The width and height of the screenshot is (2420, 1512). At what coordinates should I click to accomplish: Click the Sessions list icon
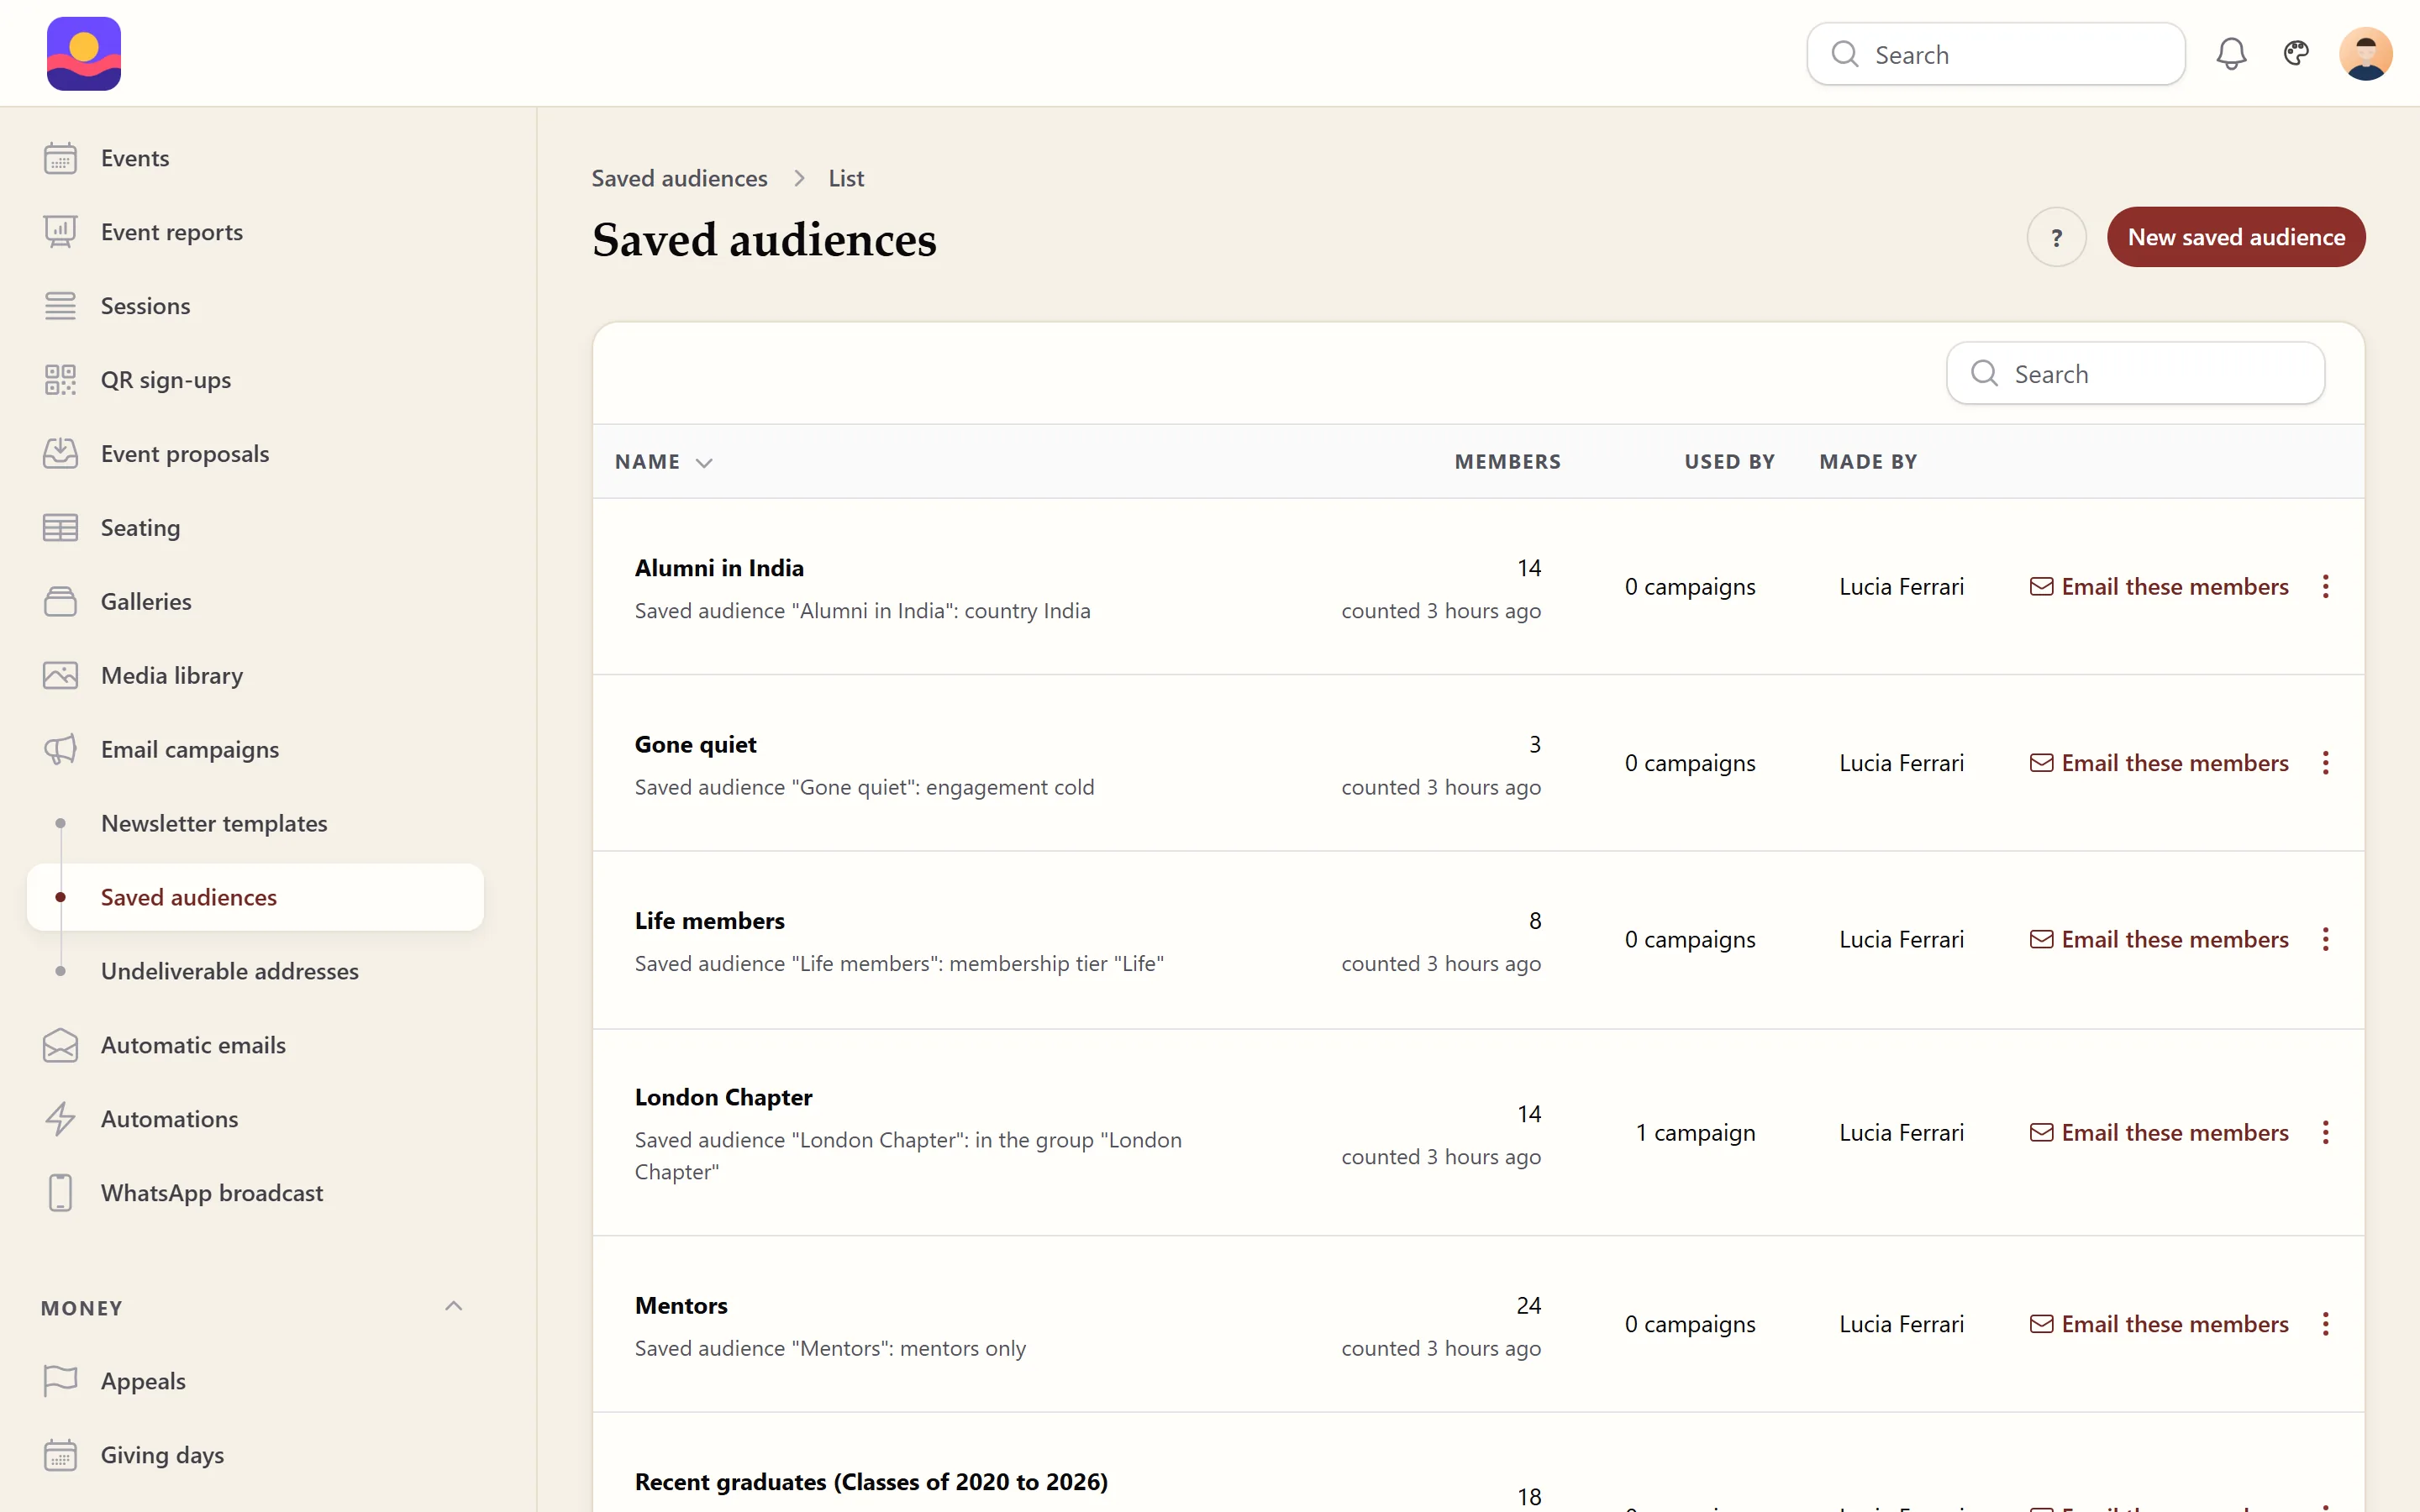60,306
